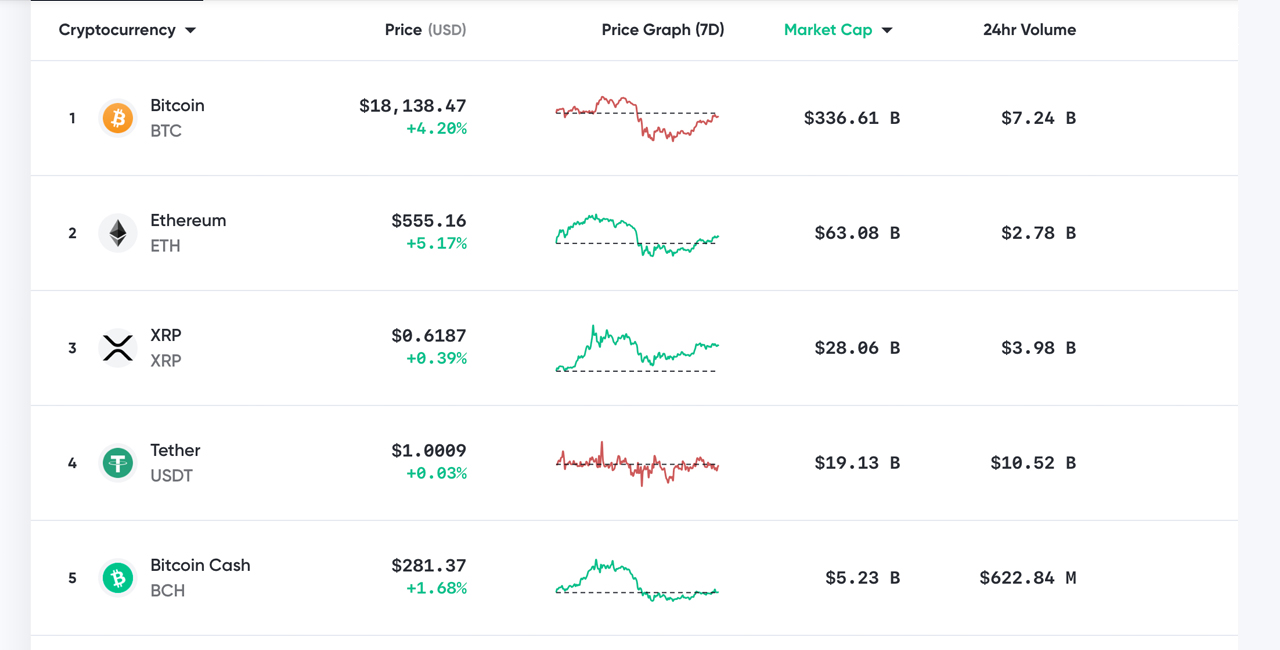Image resolution: width=1280 pixels, height=650 pixels.
Task: Toggle the Market Cap sort arrow
Action: pos(887,30)
